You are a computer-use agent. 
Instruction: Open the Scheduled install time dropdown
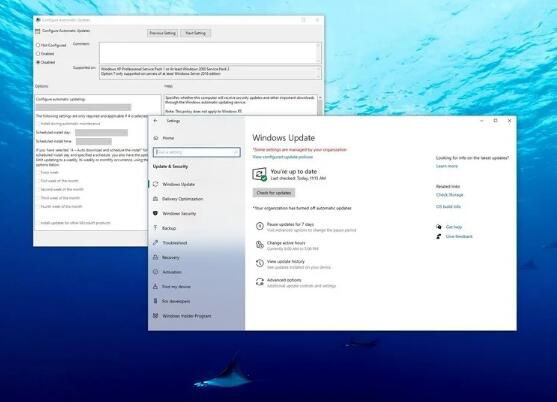click(x=94, y=141)
